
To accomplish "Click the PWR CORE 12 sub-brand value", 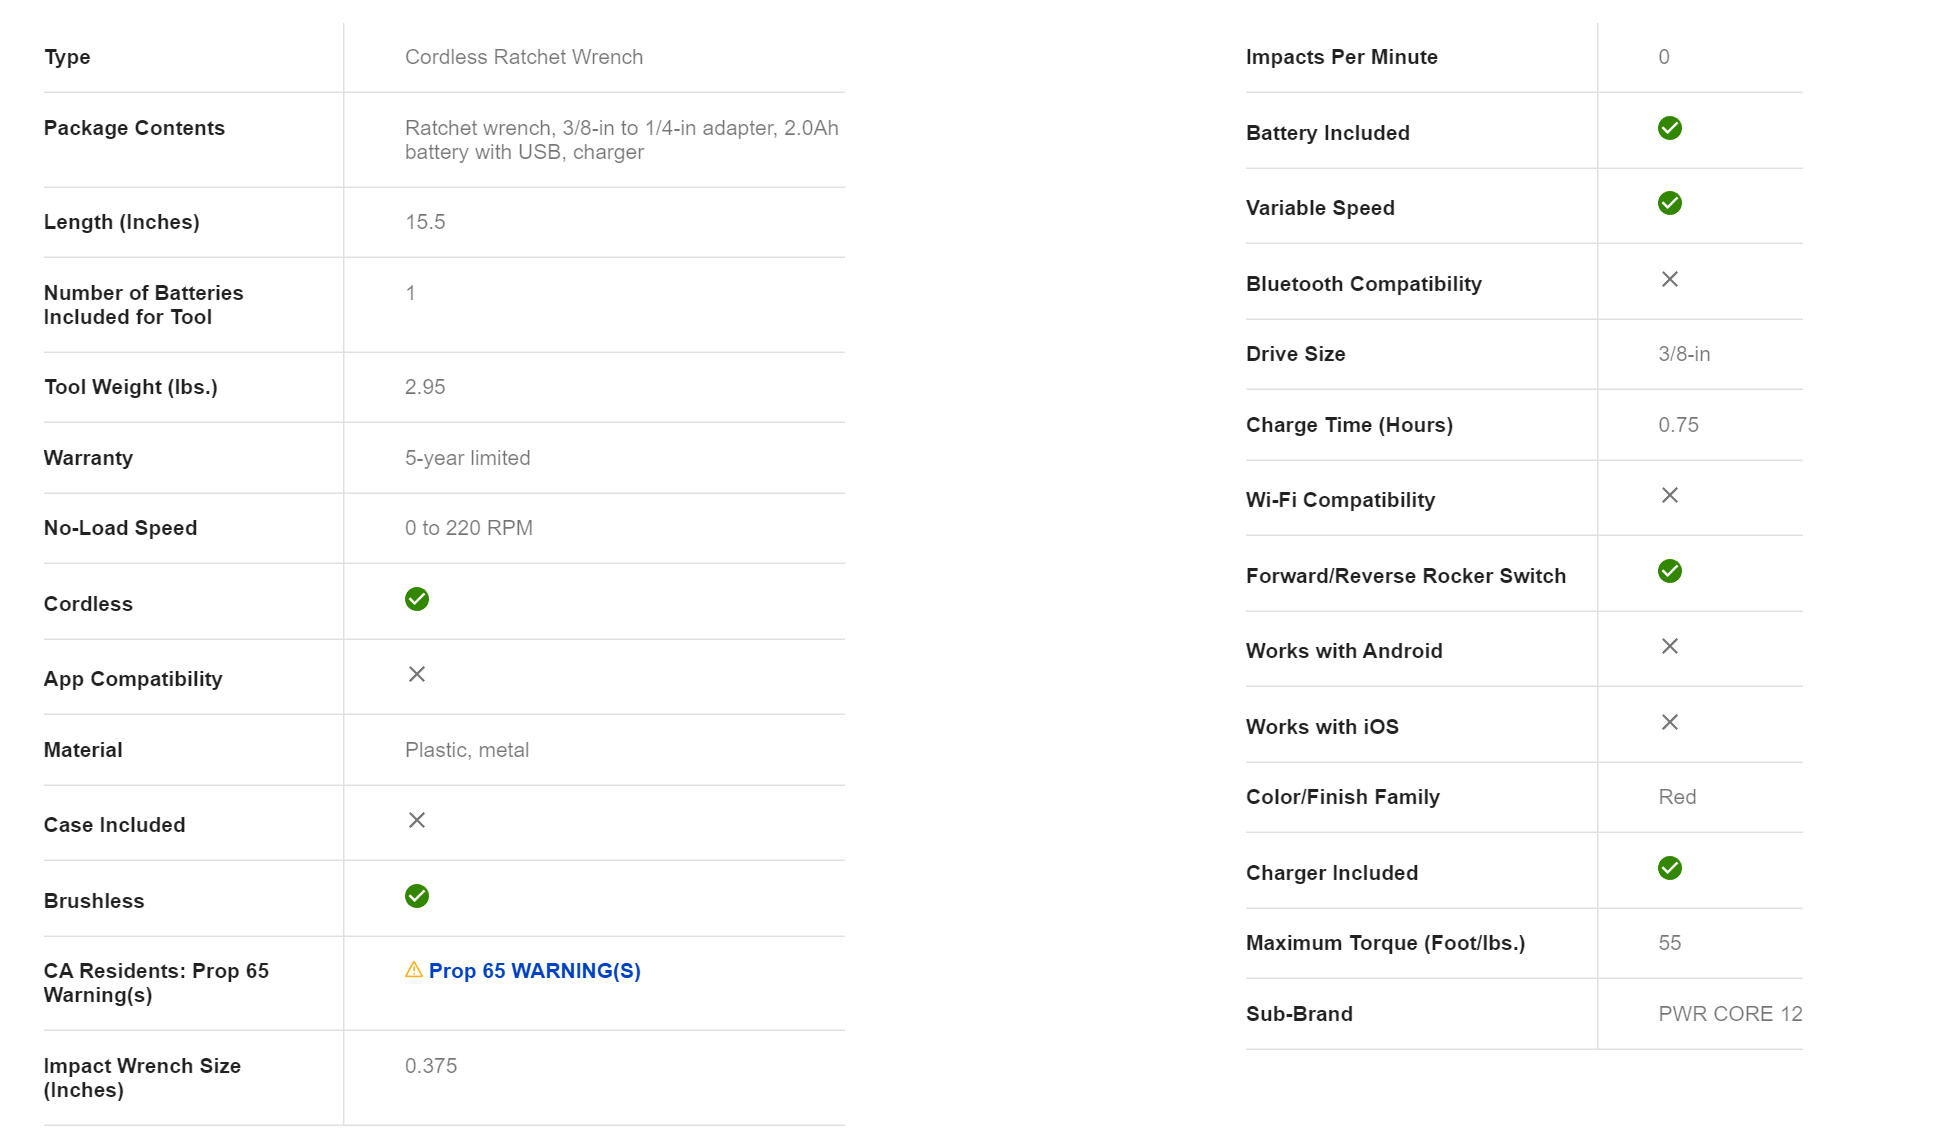I will point(1729,1014).
